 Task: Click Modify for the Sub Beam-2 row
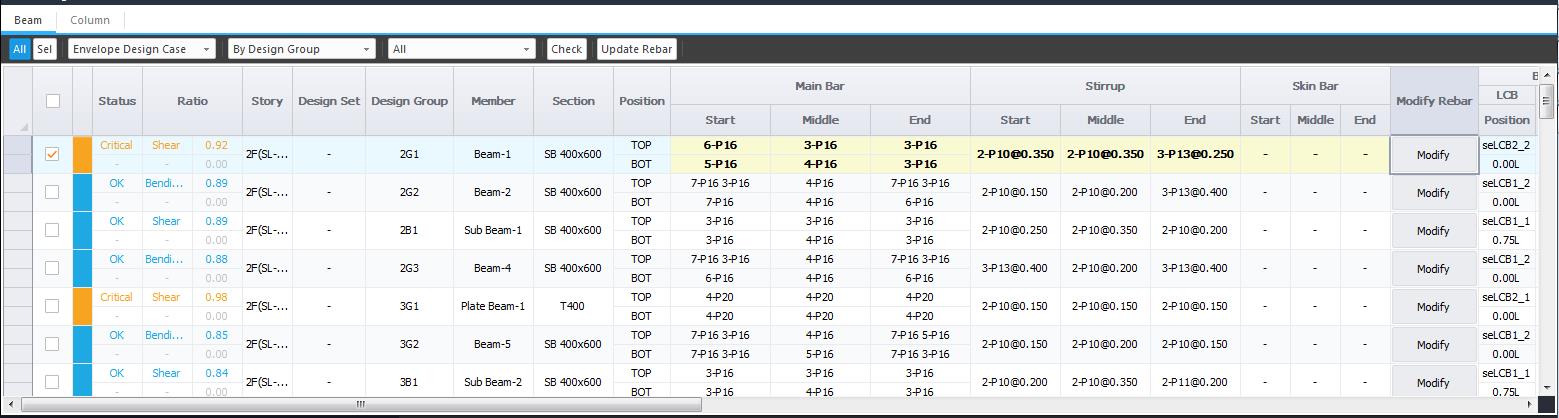point(1433,383)
